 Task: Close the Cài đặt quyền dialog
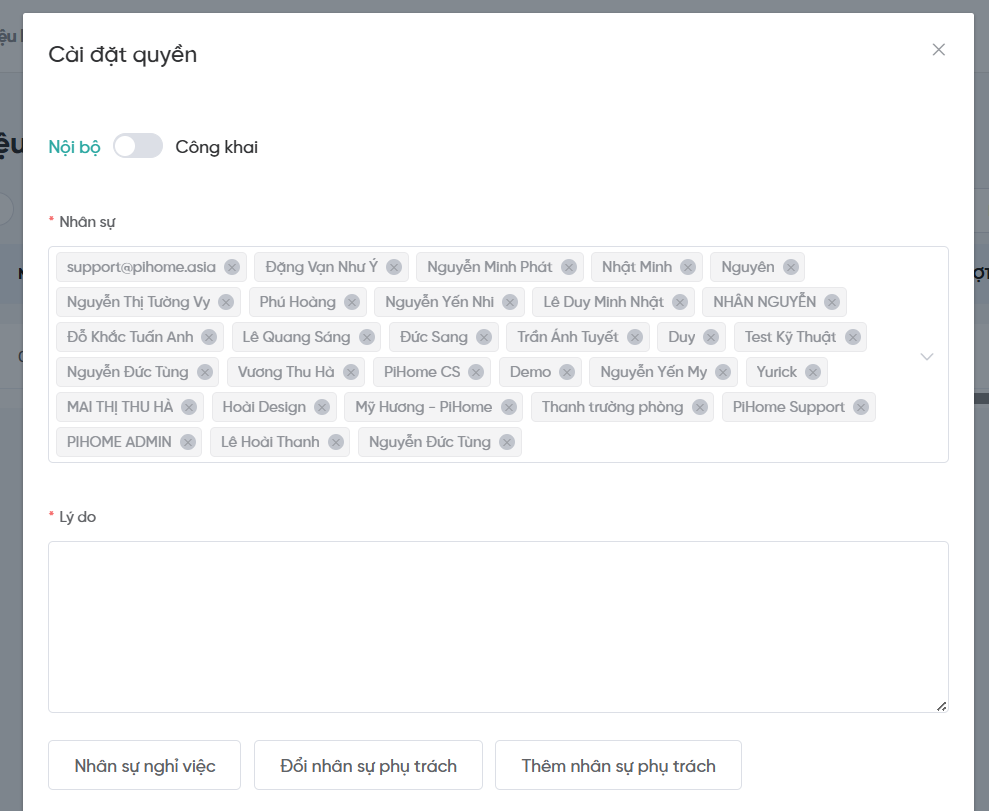(x=938, y=50)
